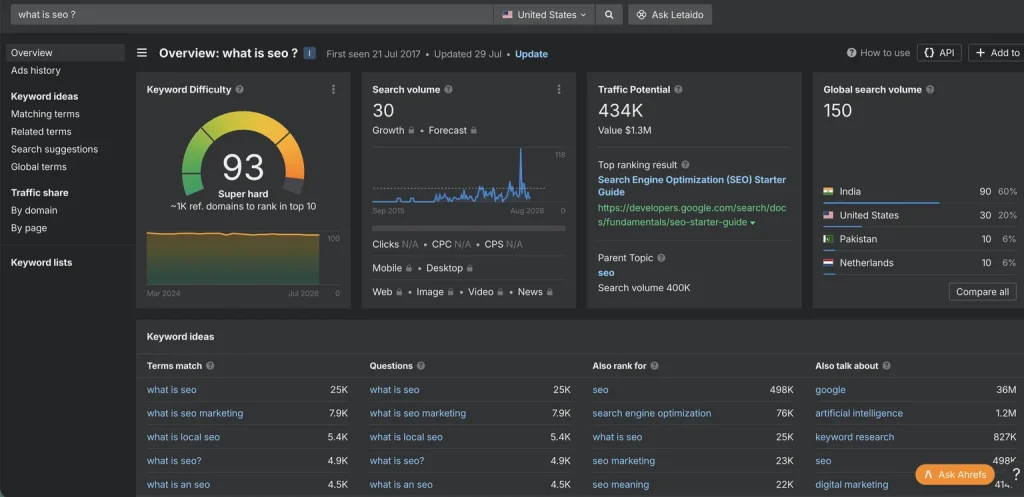Click the lock icon next to Image
The width and height of the screenshot is (1024, 497).
coord(451,292)
